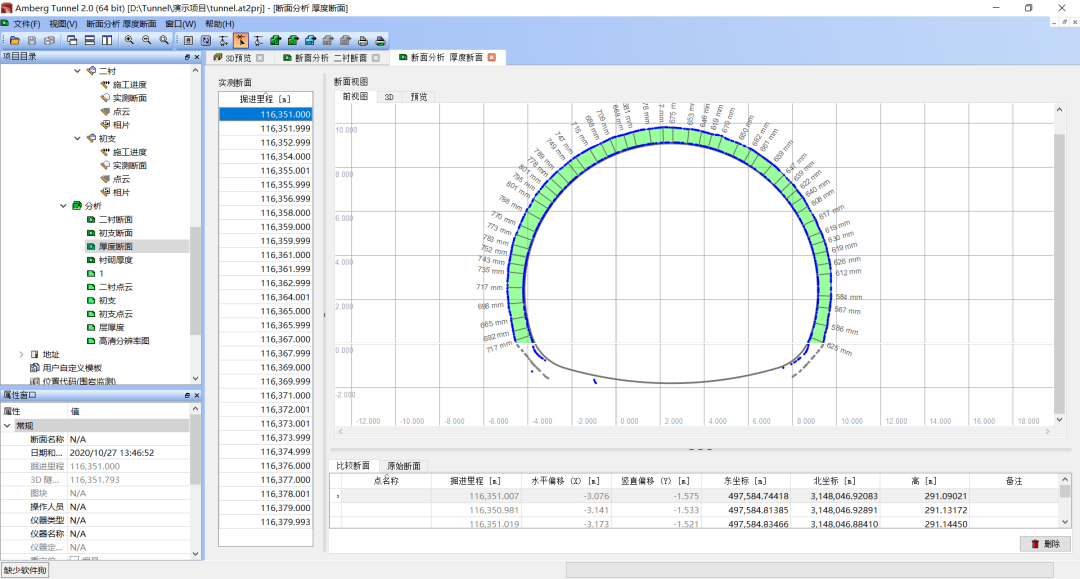Open the 文件(F) menu

click(26, 24)
